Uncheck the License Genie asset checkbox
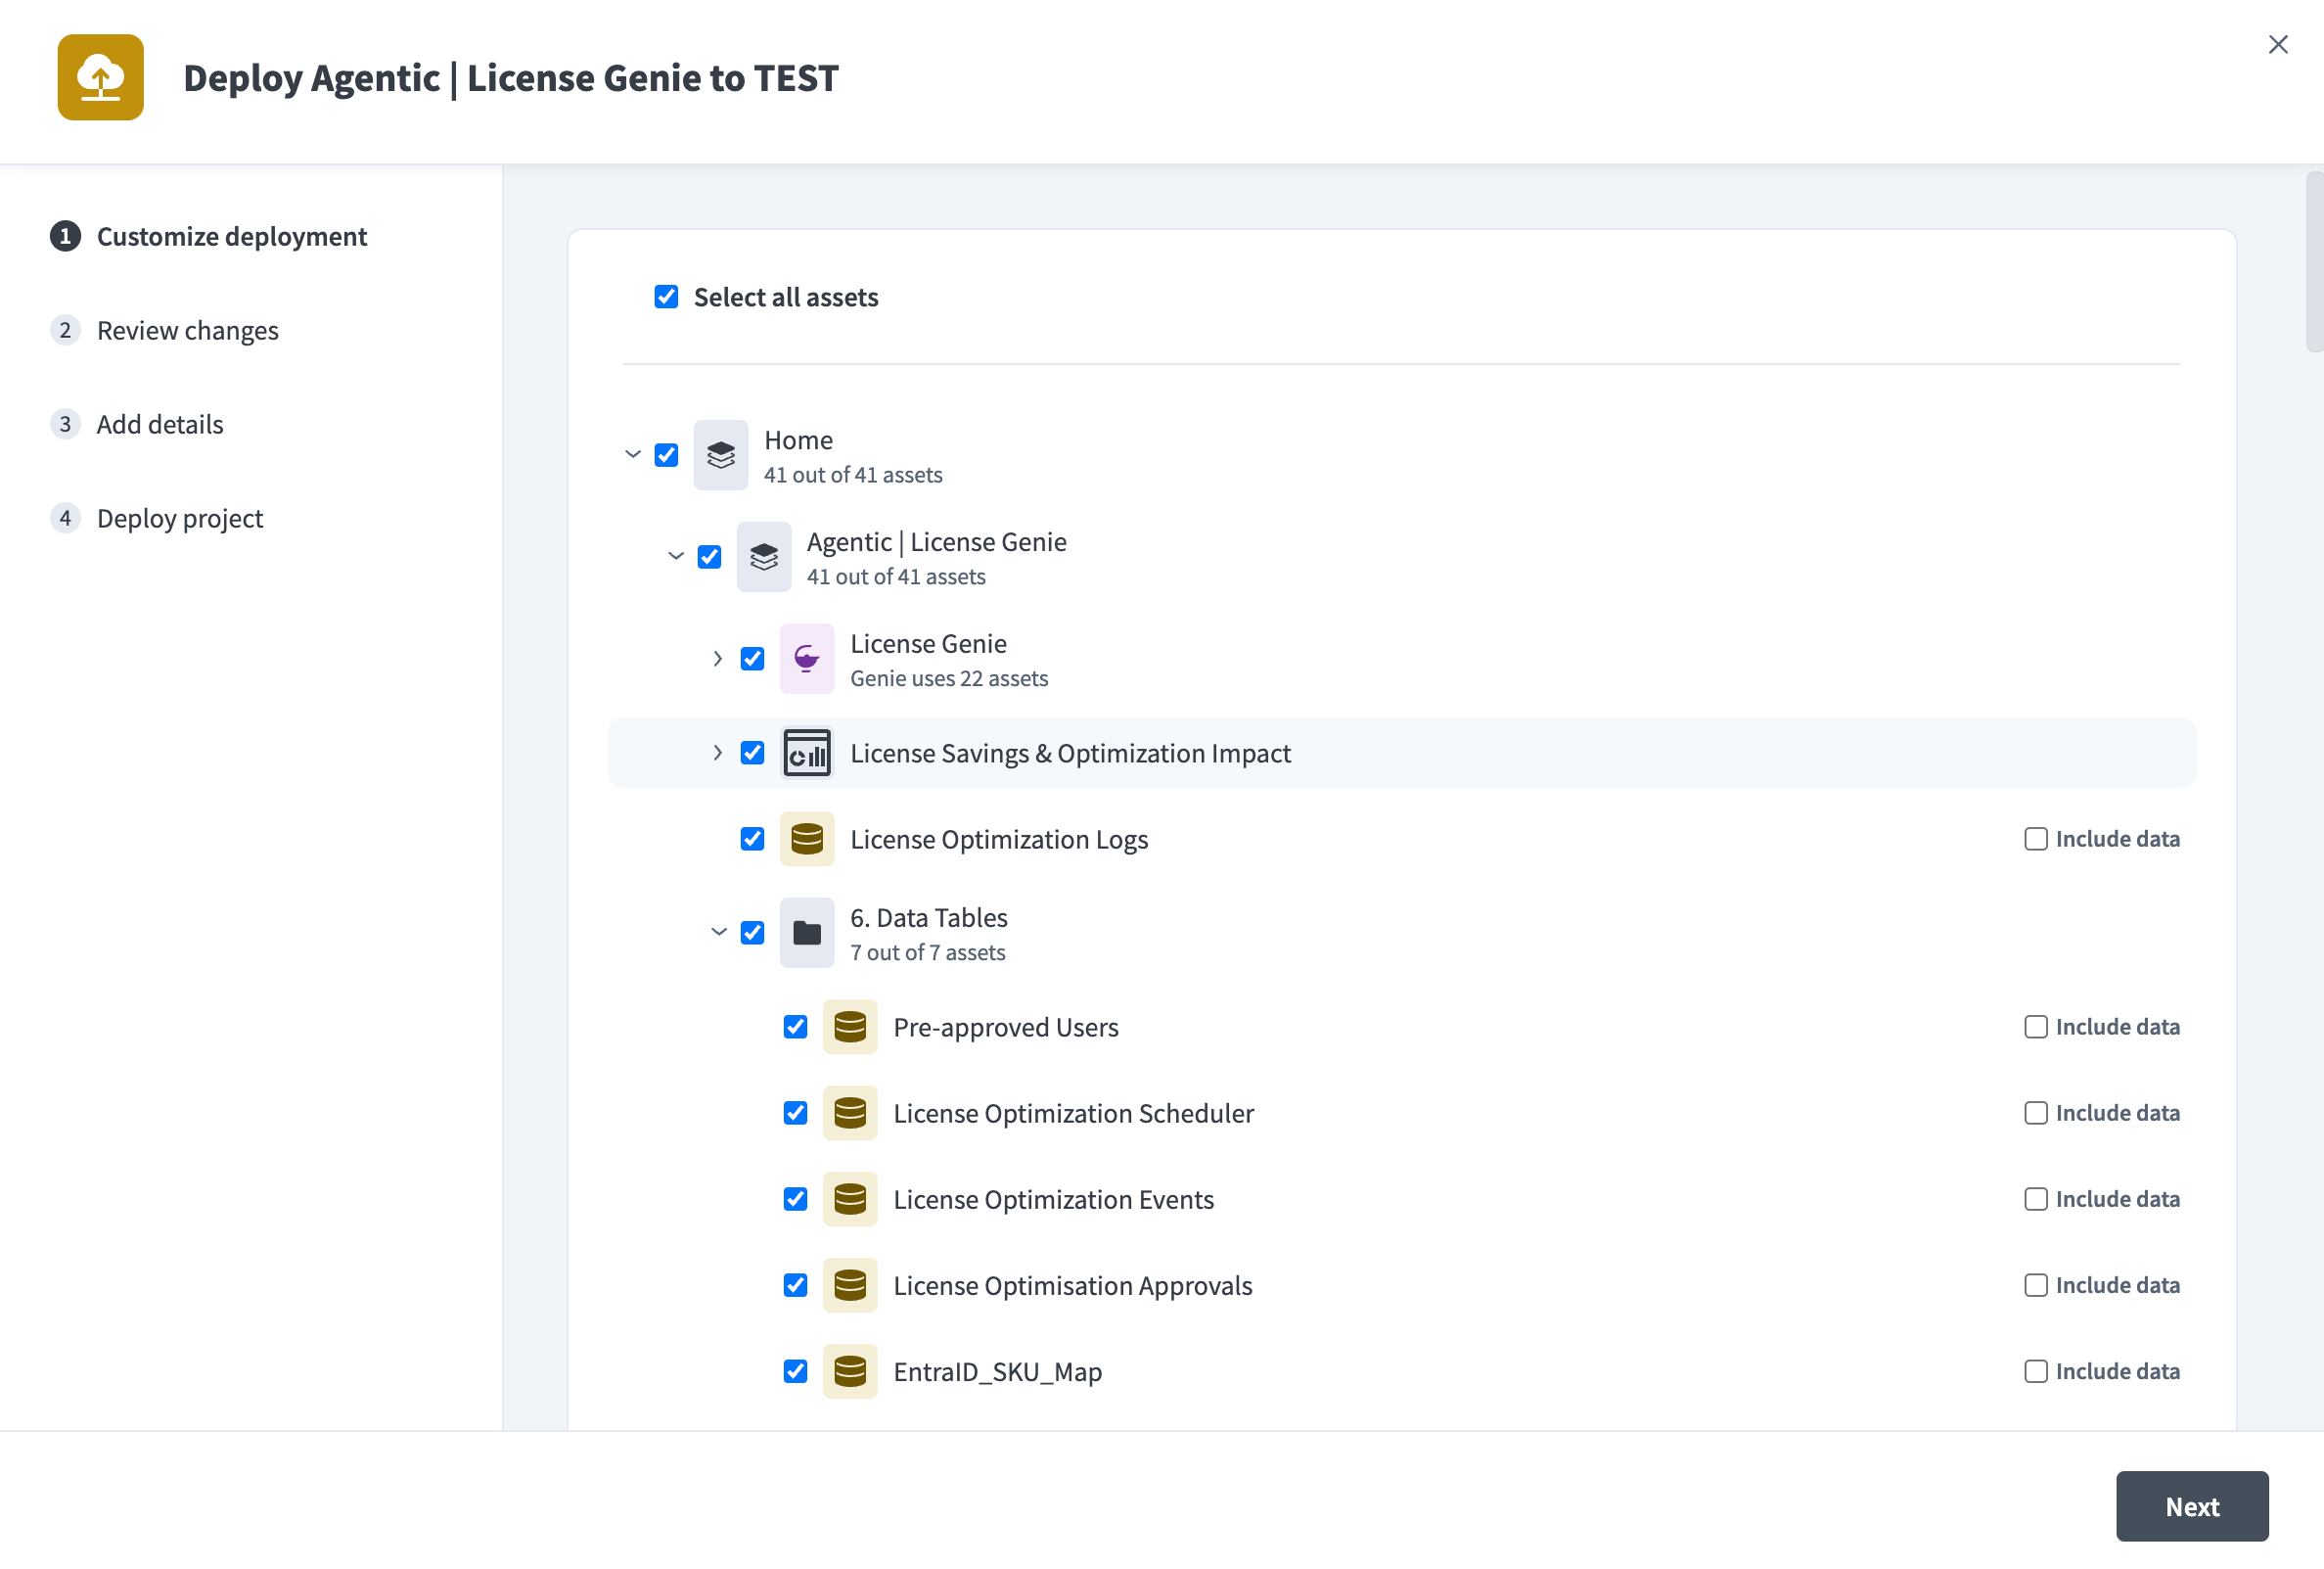This screenshot has height=1569, width=2324. click(752, 659)
